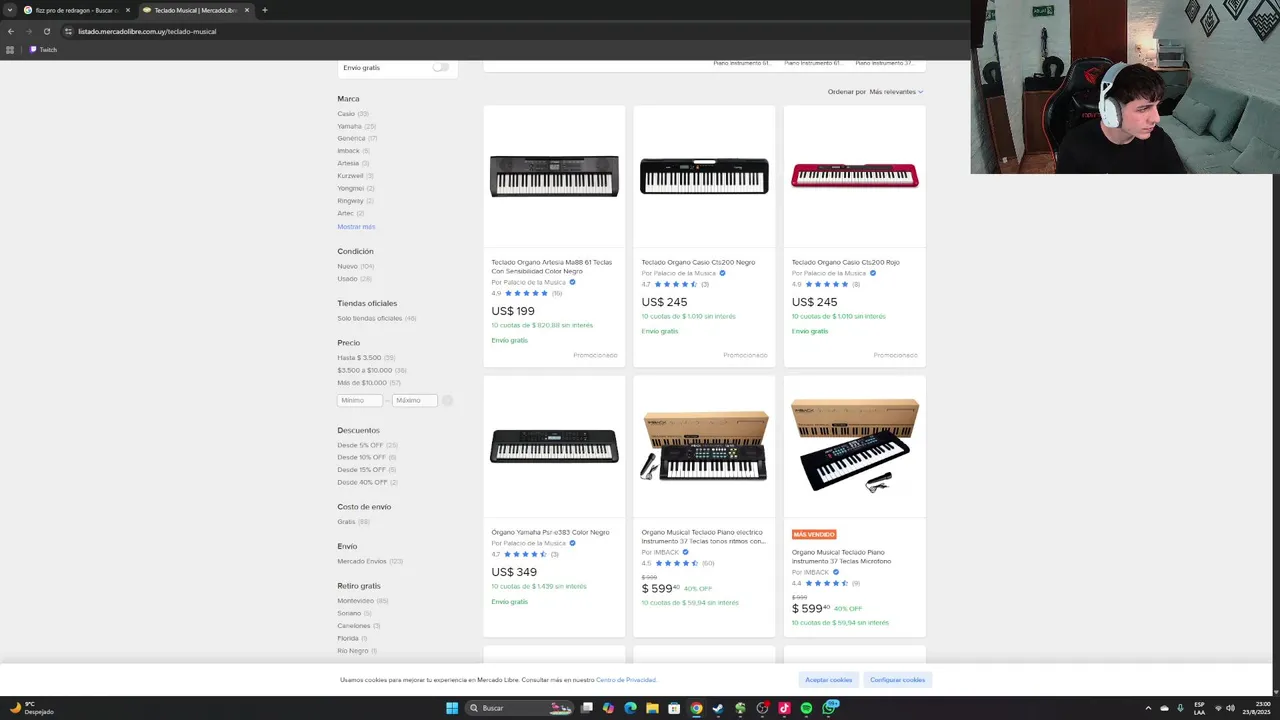This screenshot has height=720, width=1280.
Task: Click the Mínimo price input
Action: (x=360, y=400)
